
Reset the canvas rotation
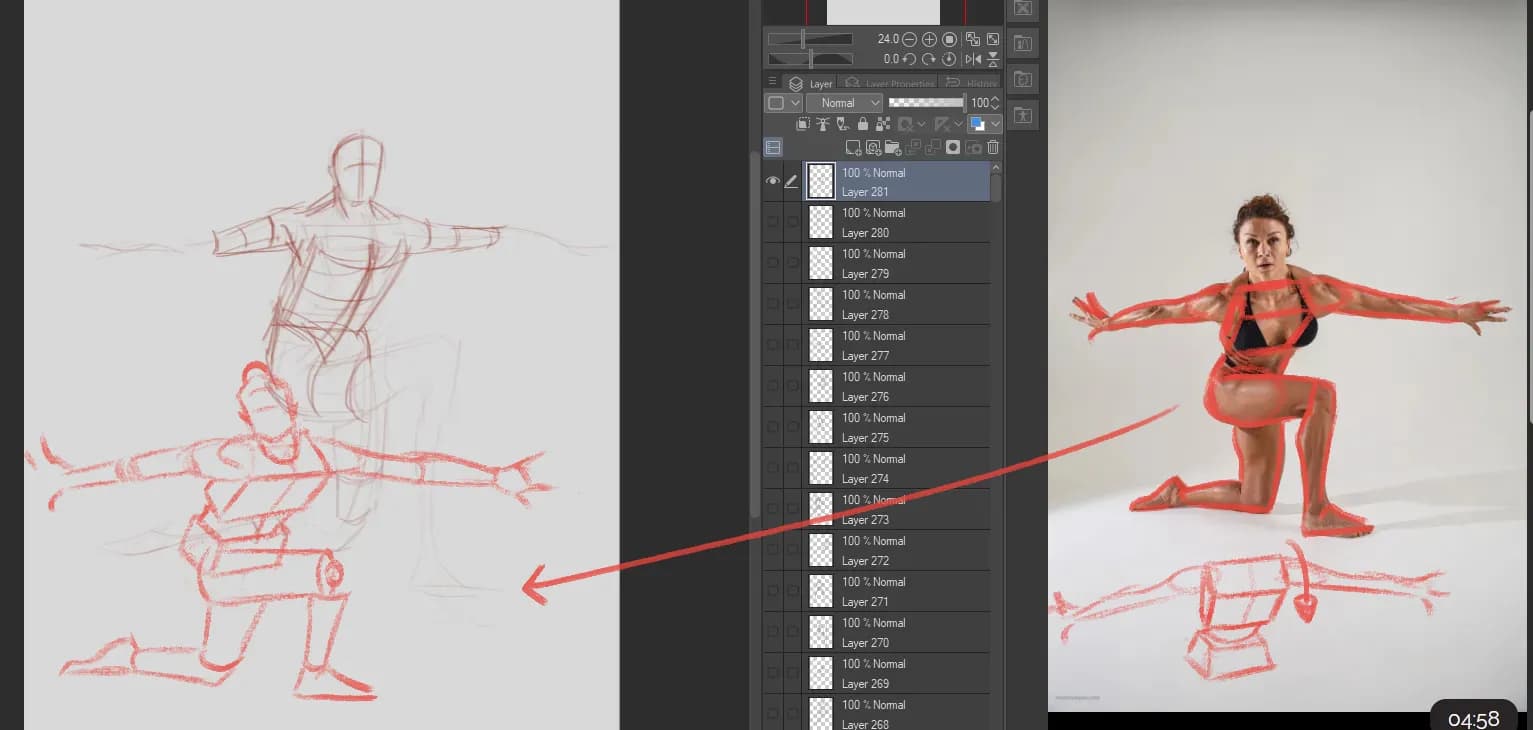click(x=949, y=59)
